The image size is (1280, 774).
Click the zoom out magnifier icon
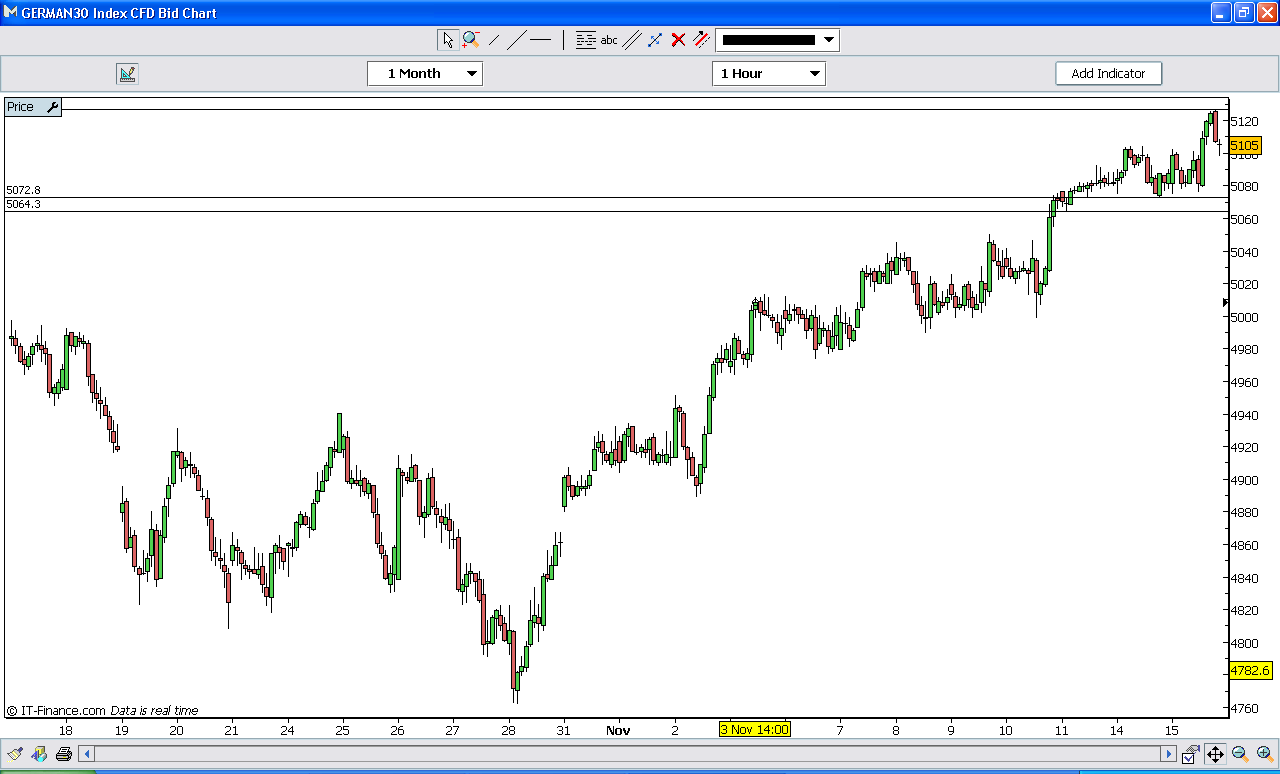click(1240, 754)
